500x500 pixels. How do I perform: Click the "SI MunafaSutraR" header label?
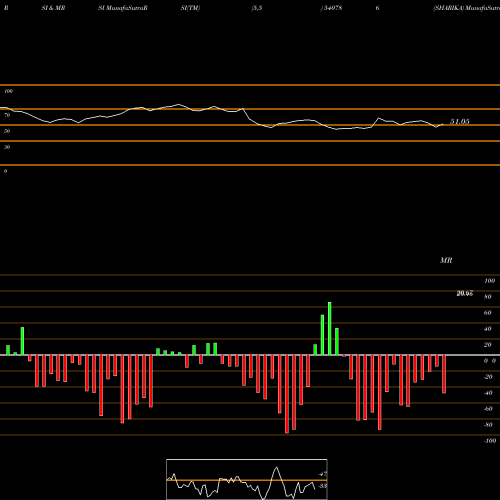123,8
